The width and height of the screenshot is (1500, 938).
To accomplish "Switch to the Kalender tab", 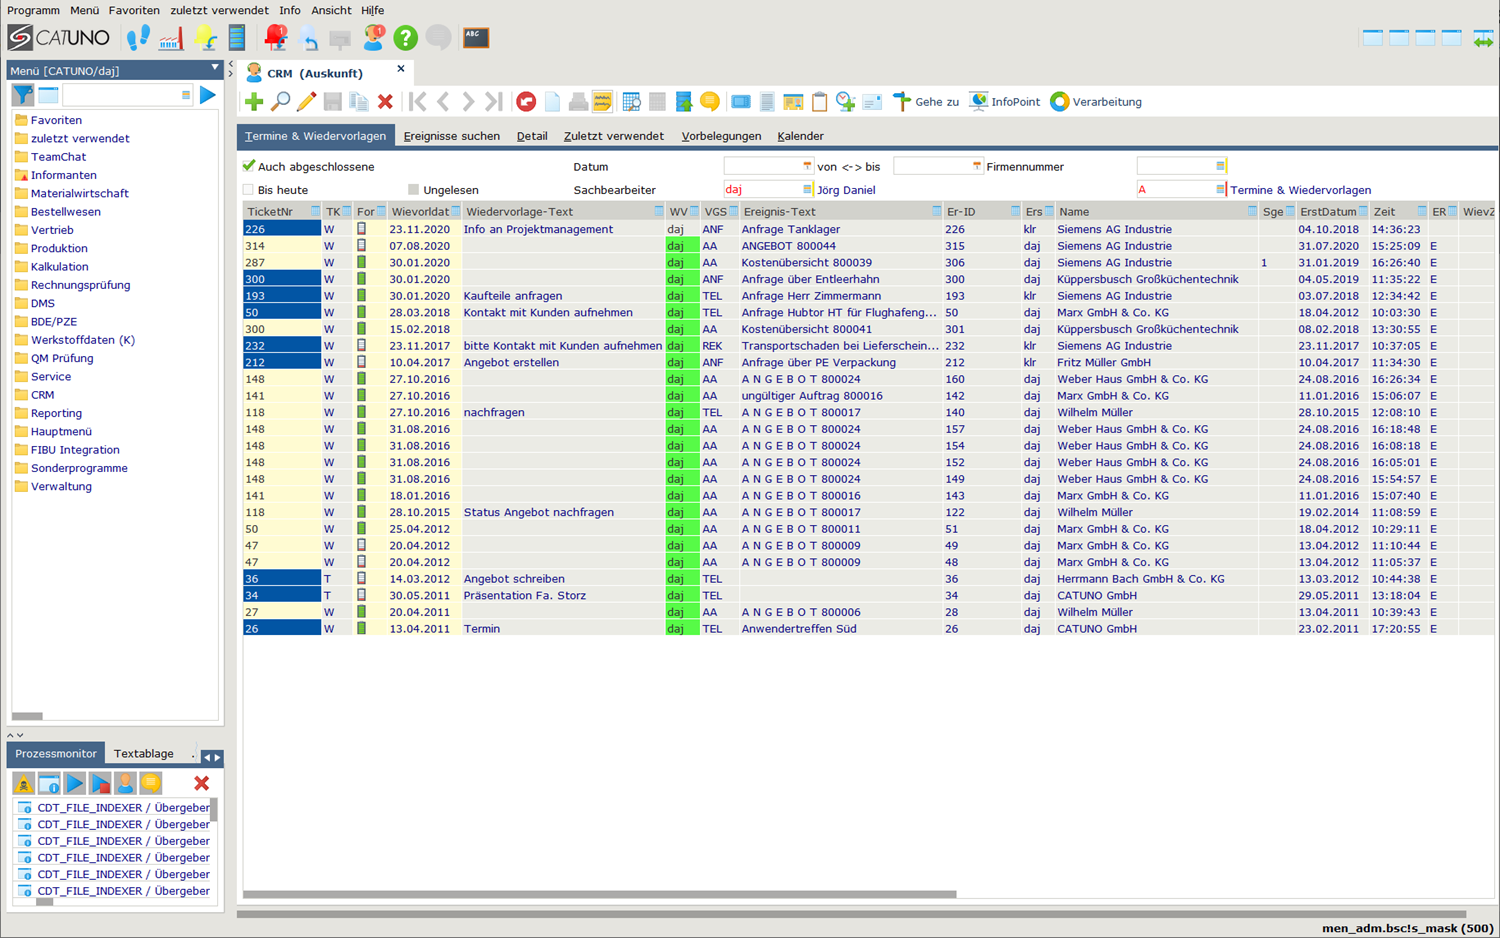I will [800, 136].
